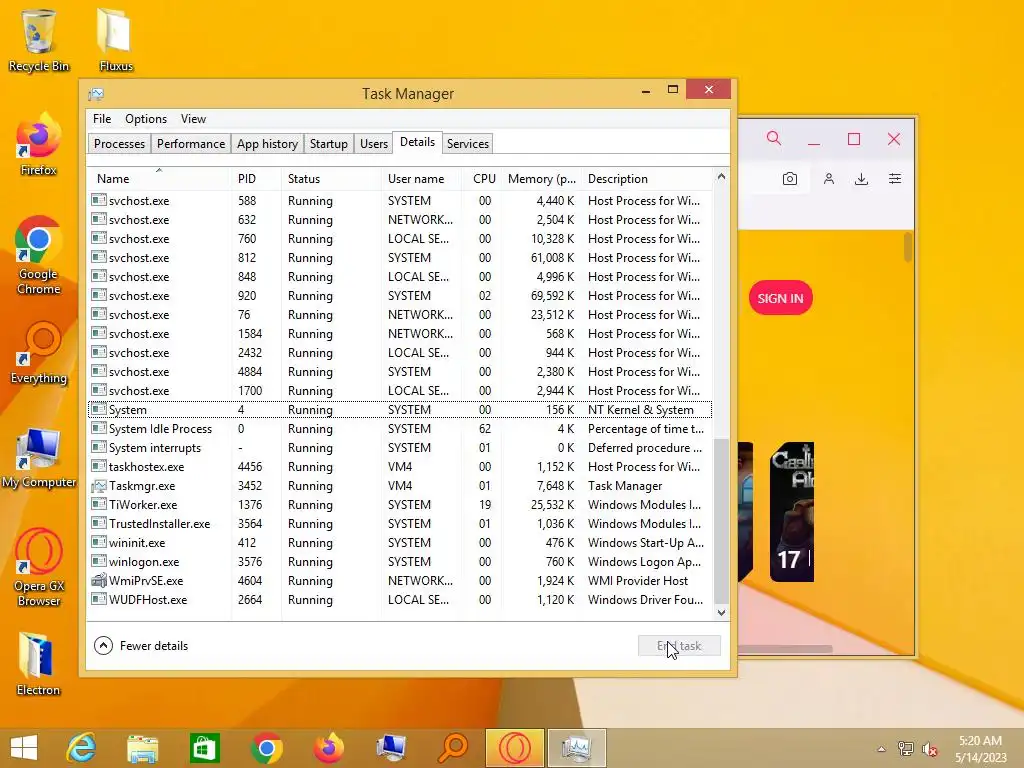Show hidden system tray icons
Image resolution: width=1024 pixels, height=768 pixels.
tap(881, 749)
